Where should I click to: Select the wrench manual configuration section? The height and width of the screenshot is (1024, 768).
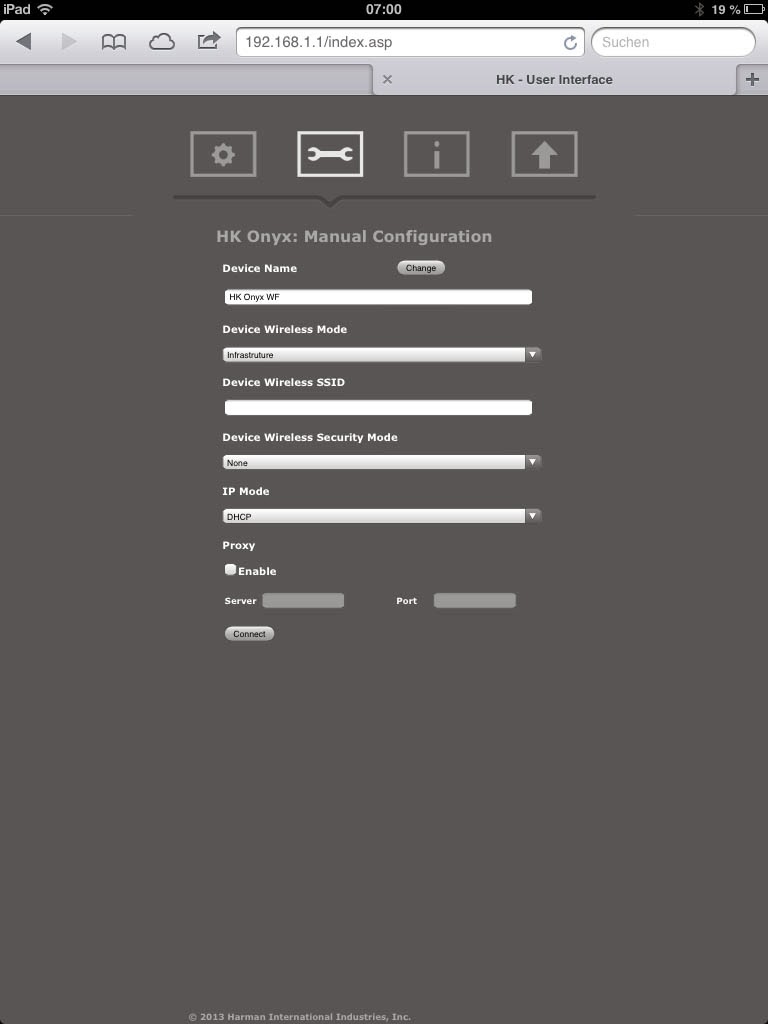(330, 154)
